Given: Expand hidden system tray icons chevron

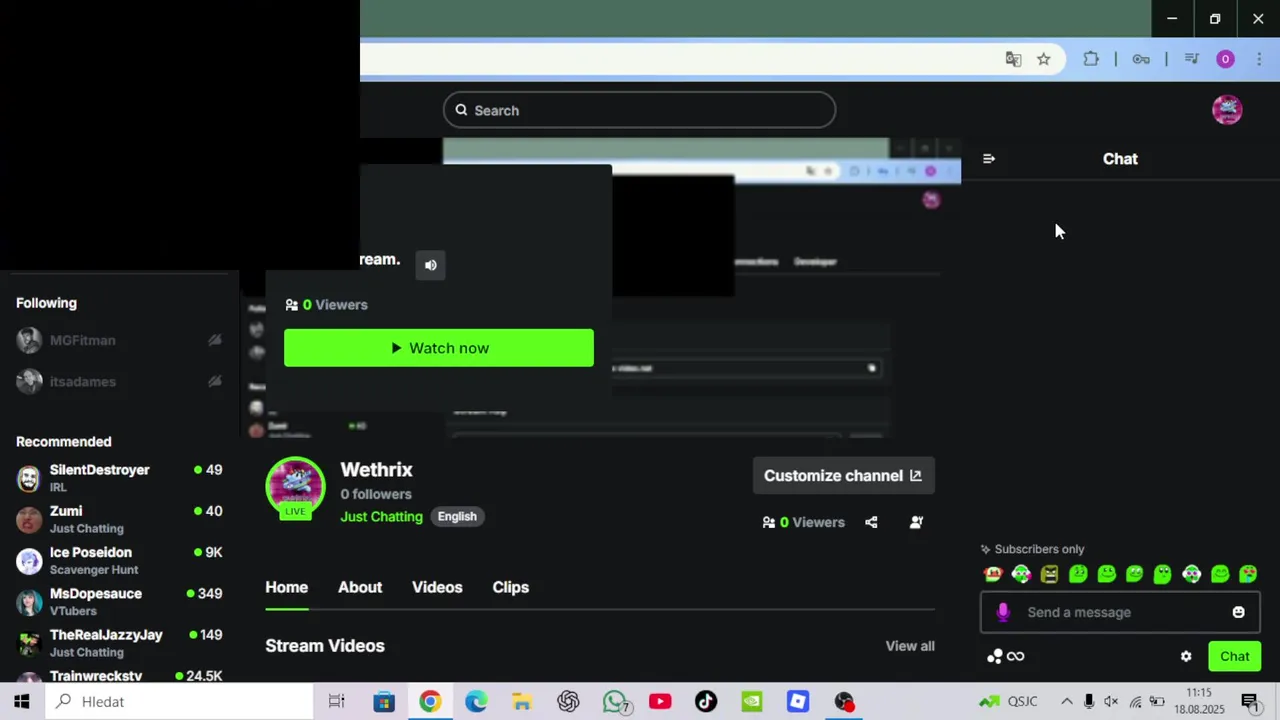Looking at the screenshot, I should (1066, 702).
